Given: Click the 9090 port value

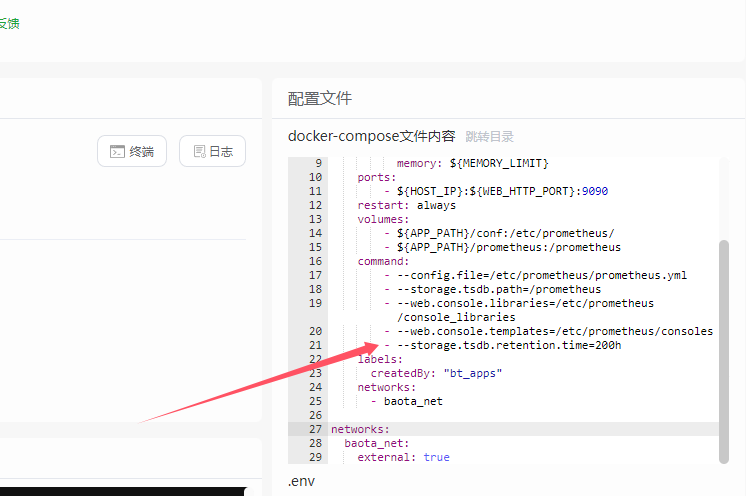Looking at the screenshot, I should pyautogui.click(x=595, y=191).
